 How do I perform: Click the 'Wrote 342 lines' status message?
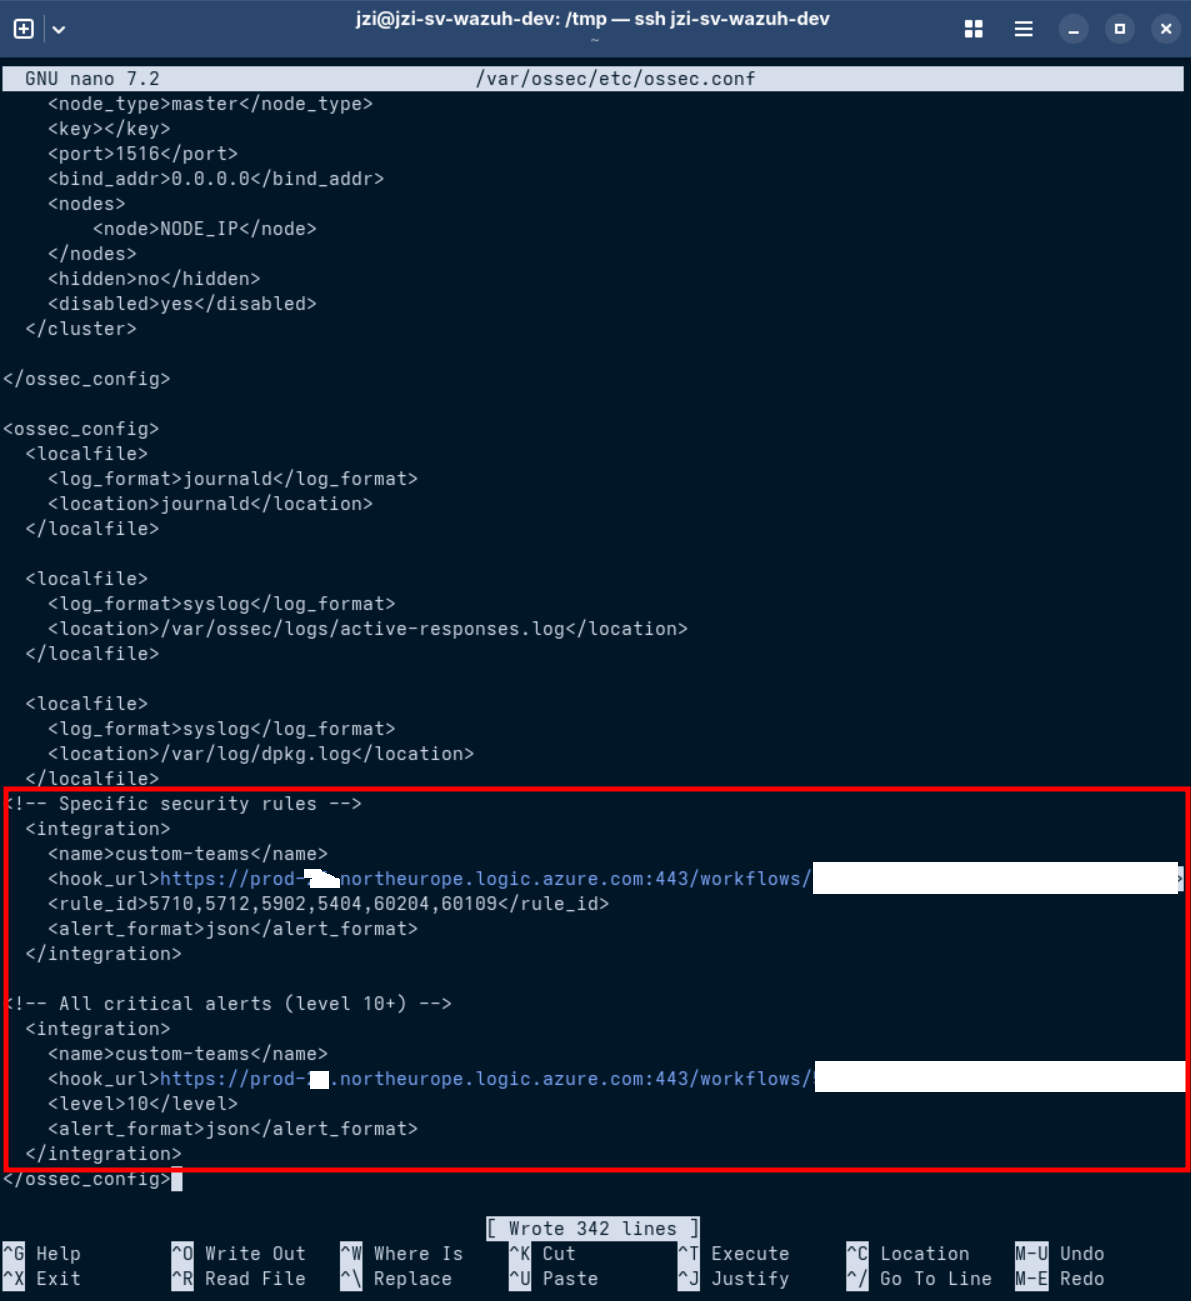[x=593, y=1229]
